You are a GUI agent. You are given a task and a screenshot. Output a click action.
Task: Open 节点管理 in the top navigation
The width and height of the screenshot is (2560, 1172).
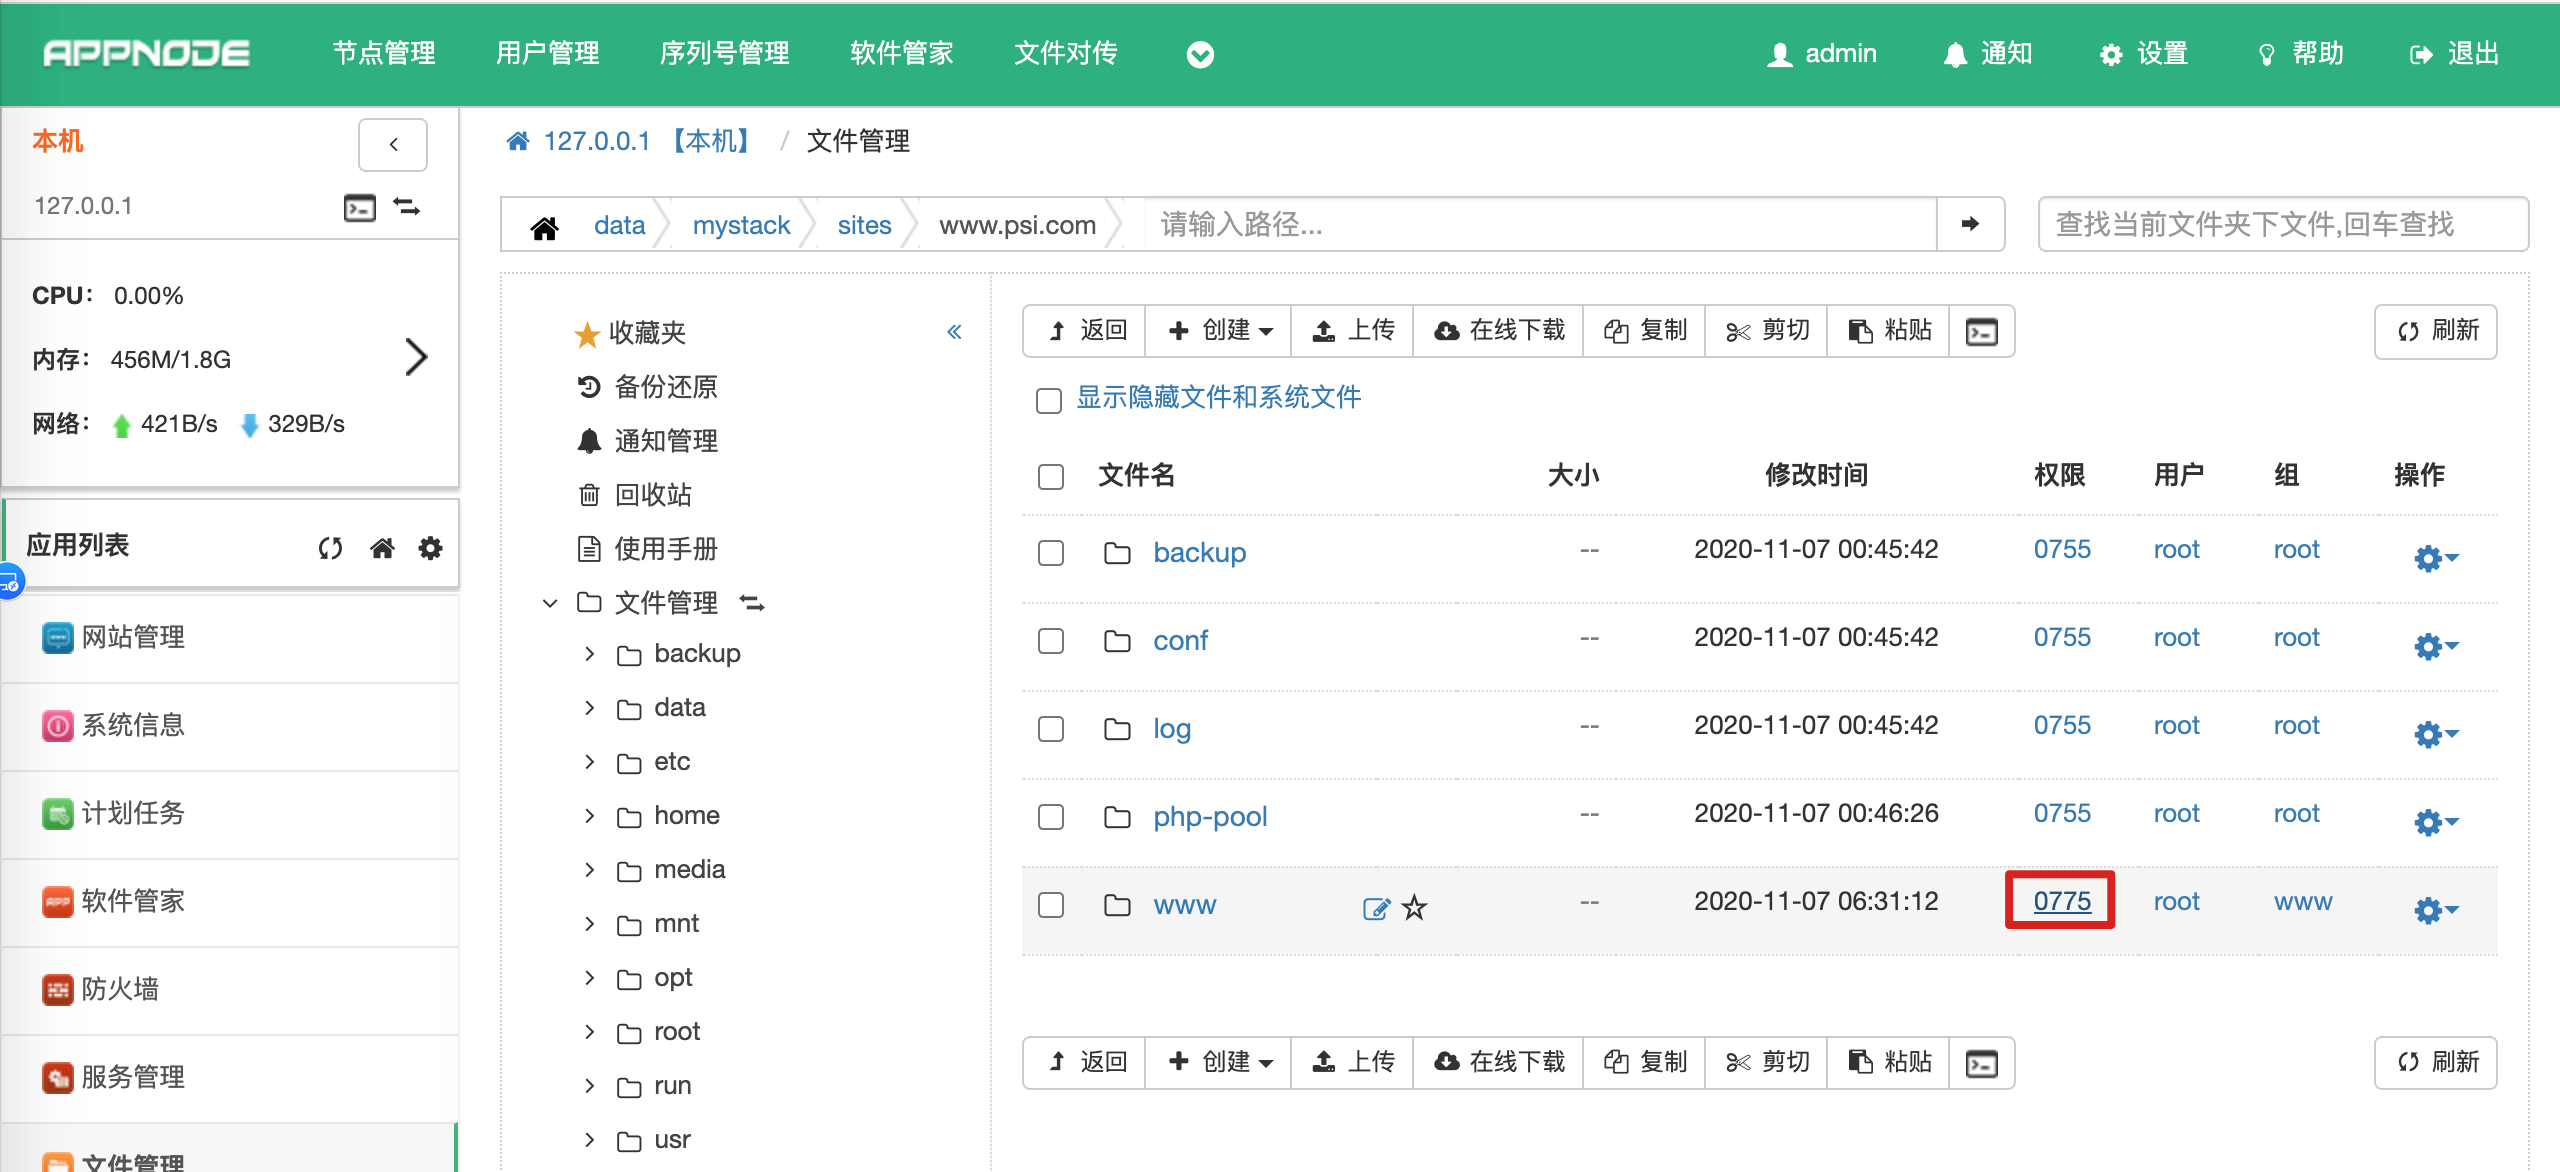point(384,53)
